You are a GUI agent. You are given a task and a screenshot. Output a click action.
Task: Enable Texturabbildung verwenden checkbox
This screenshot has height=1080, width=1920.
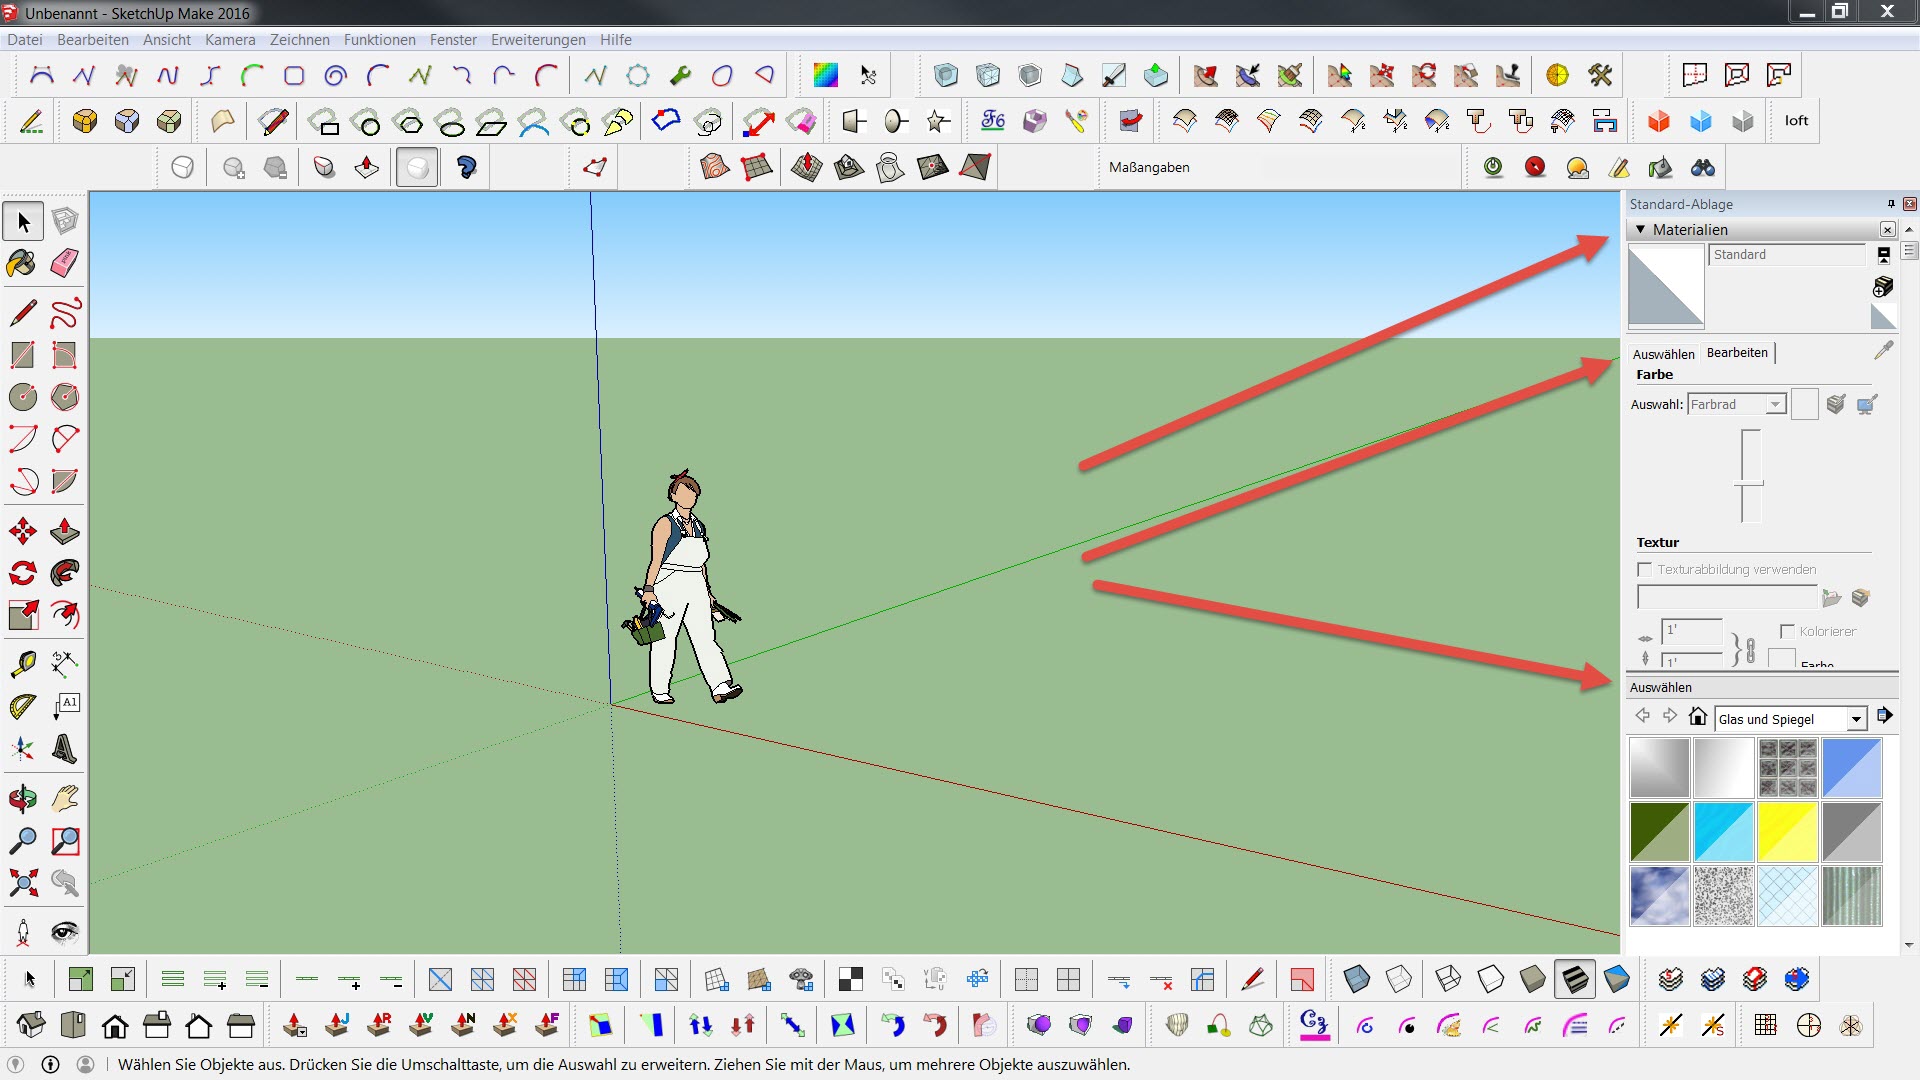click(x=1644, y=569)
